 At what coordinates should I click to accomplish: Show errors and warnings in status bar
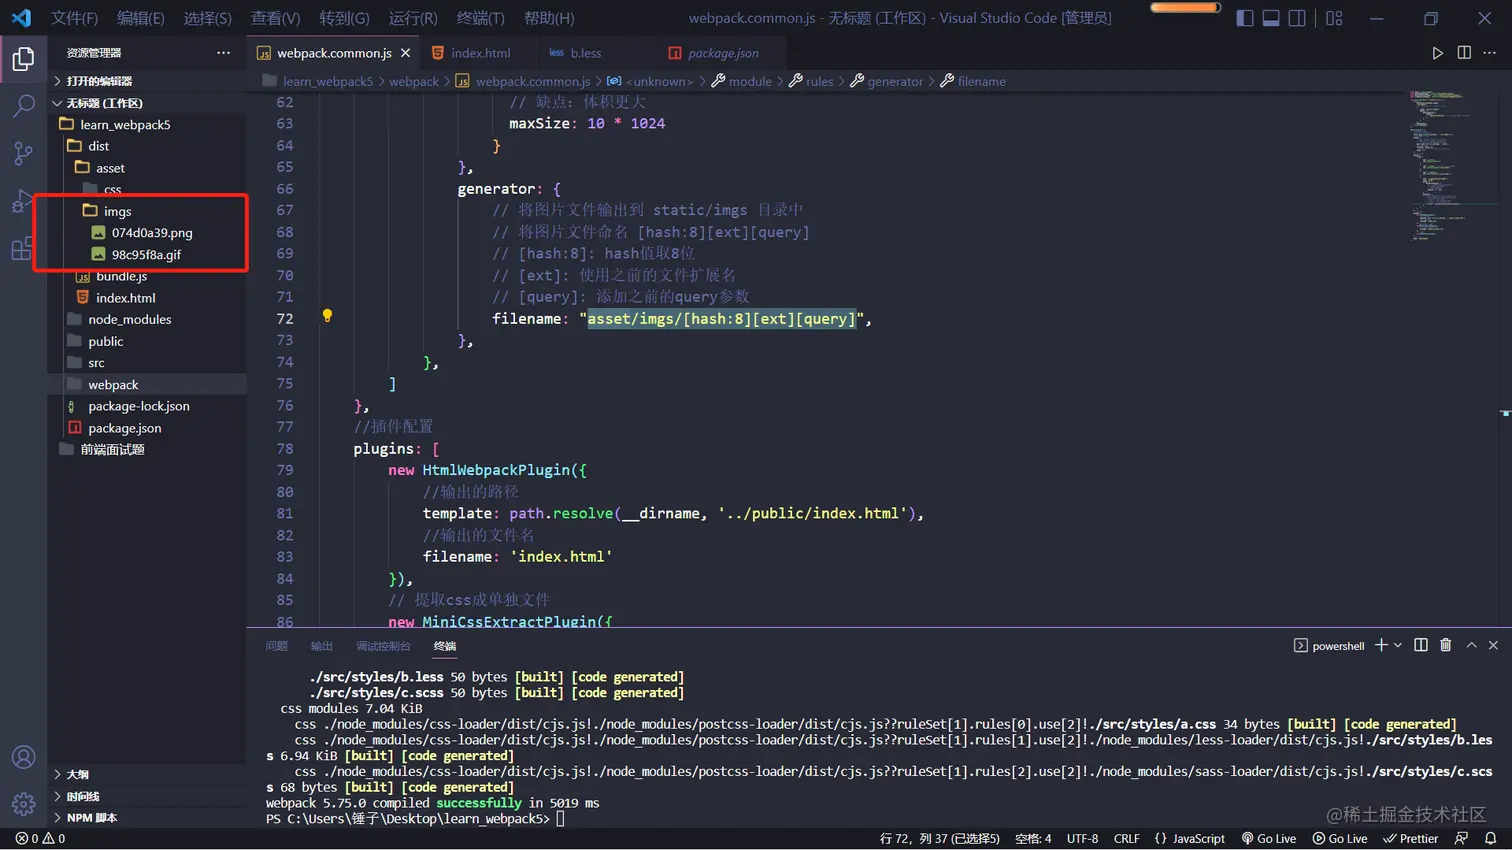pos(40,839)
